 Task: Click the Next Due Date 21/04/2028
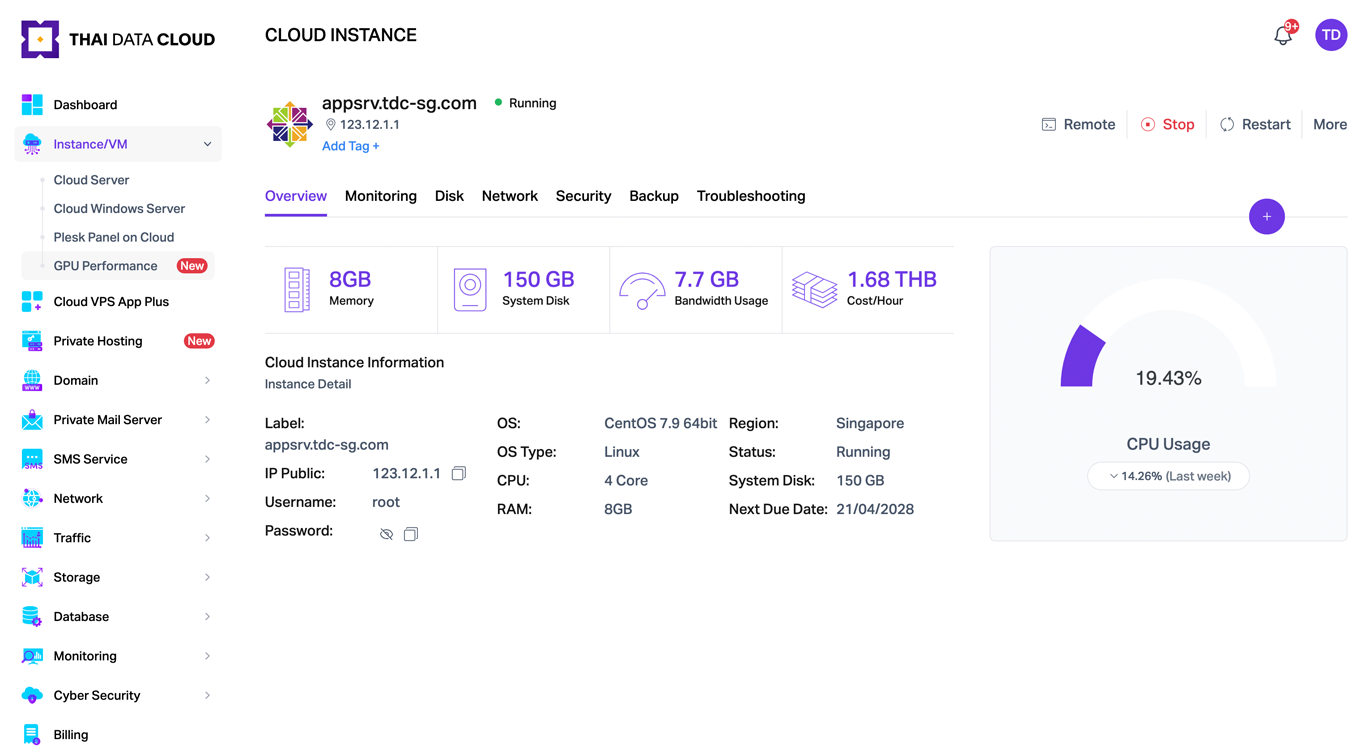point(875,509)
